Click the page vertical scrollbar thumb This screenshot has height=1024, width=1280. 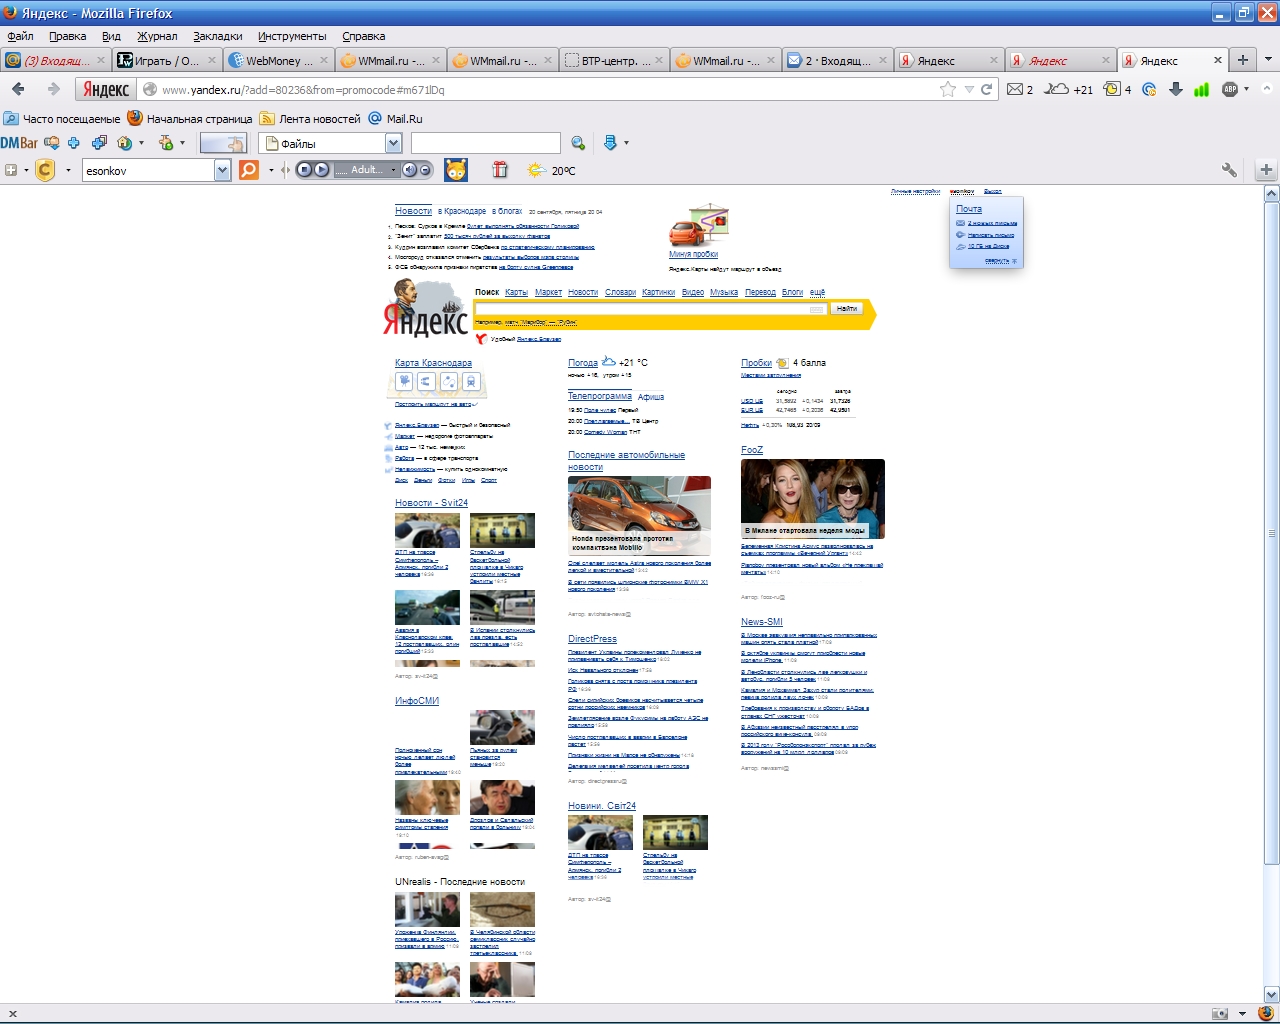point(1272,532)
